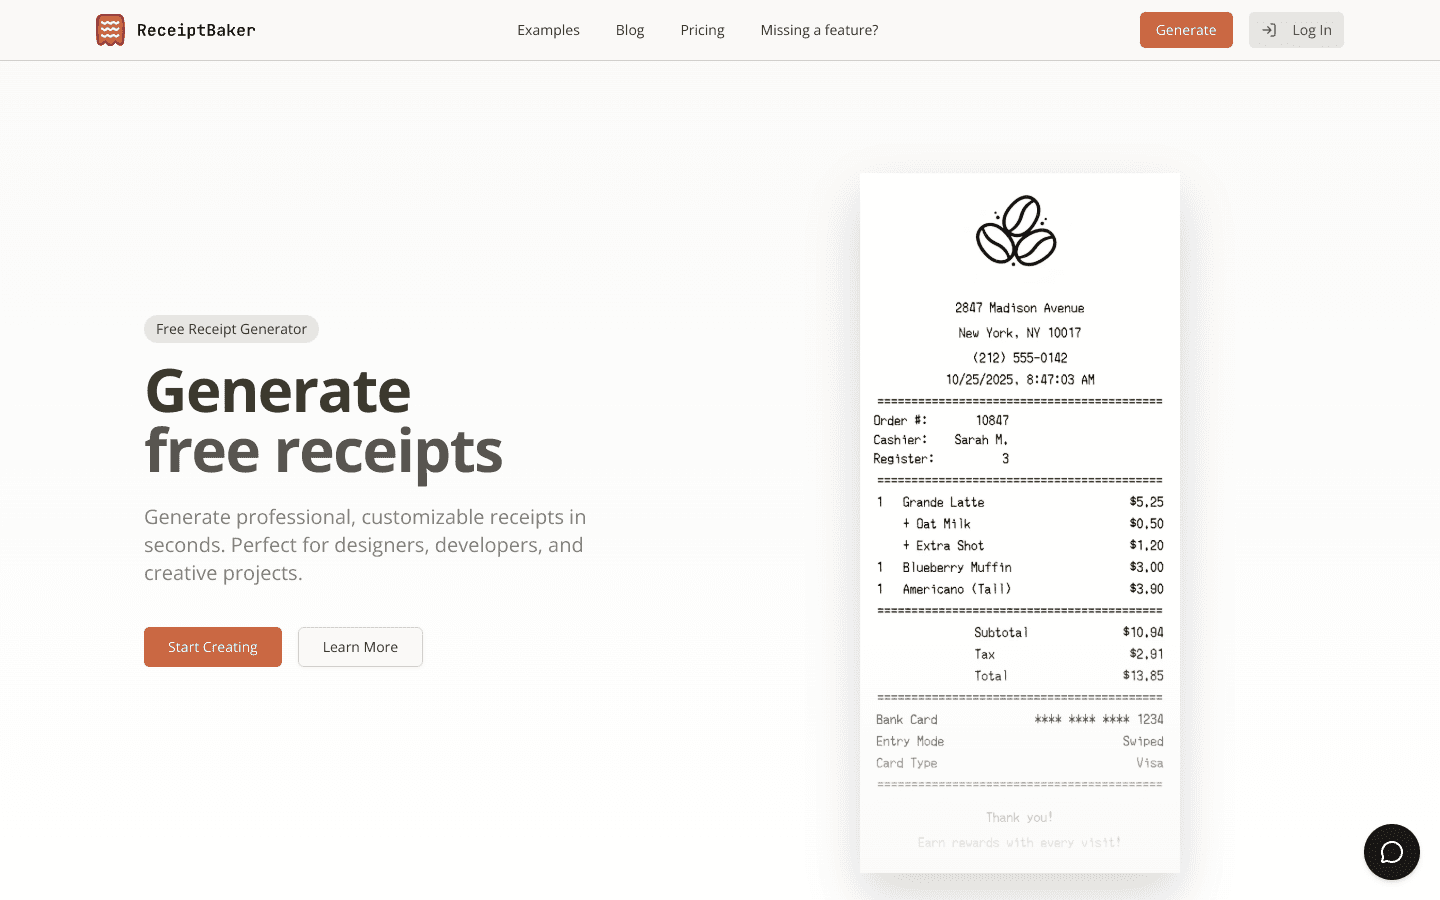Click the coffee beans receipt logo

coord(1017,231)
